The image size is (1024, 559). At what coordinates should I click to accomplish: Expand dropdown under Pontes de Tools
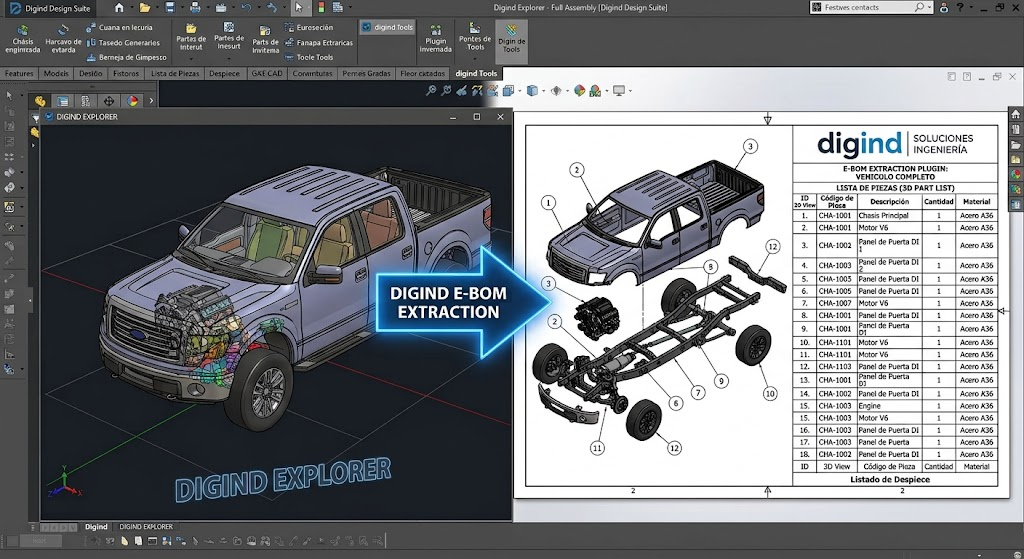(475, 59)
